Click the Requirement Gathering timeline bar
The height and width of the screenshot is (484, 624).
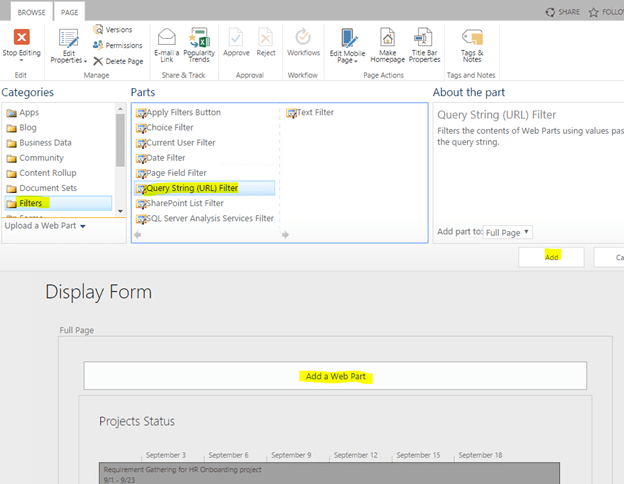(329, 473)
